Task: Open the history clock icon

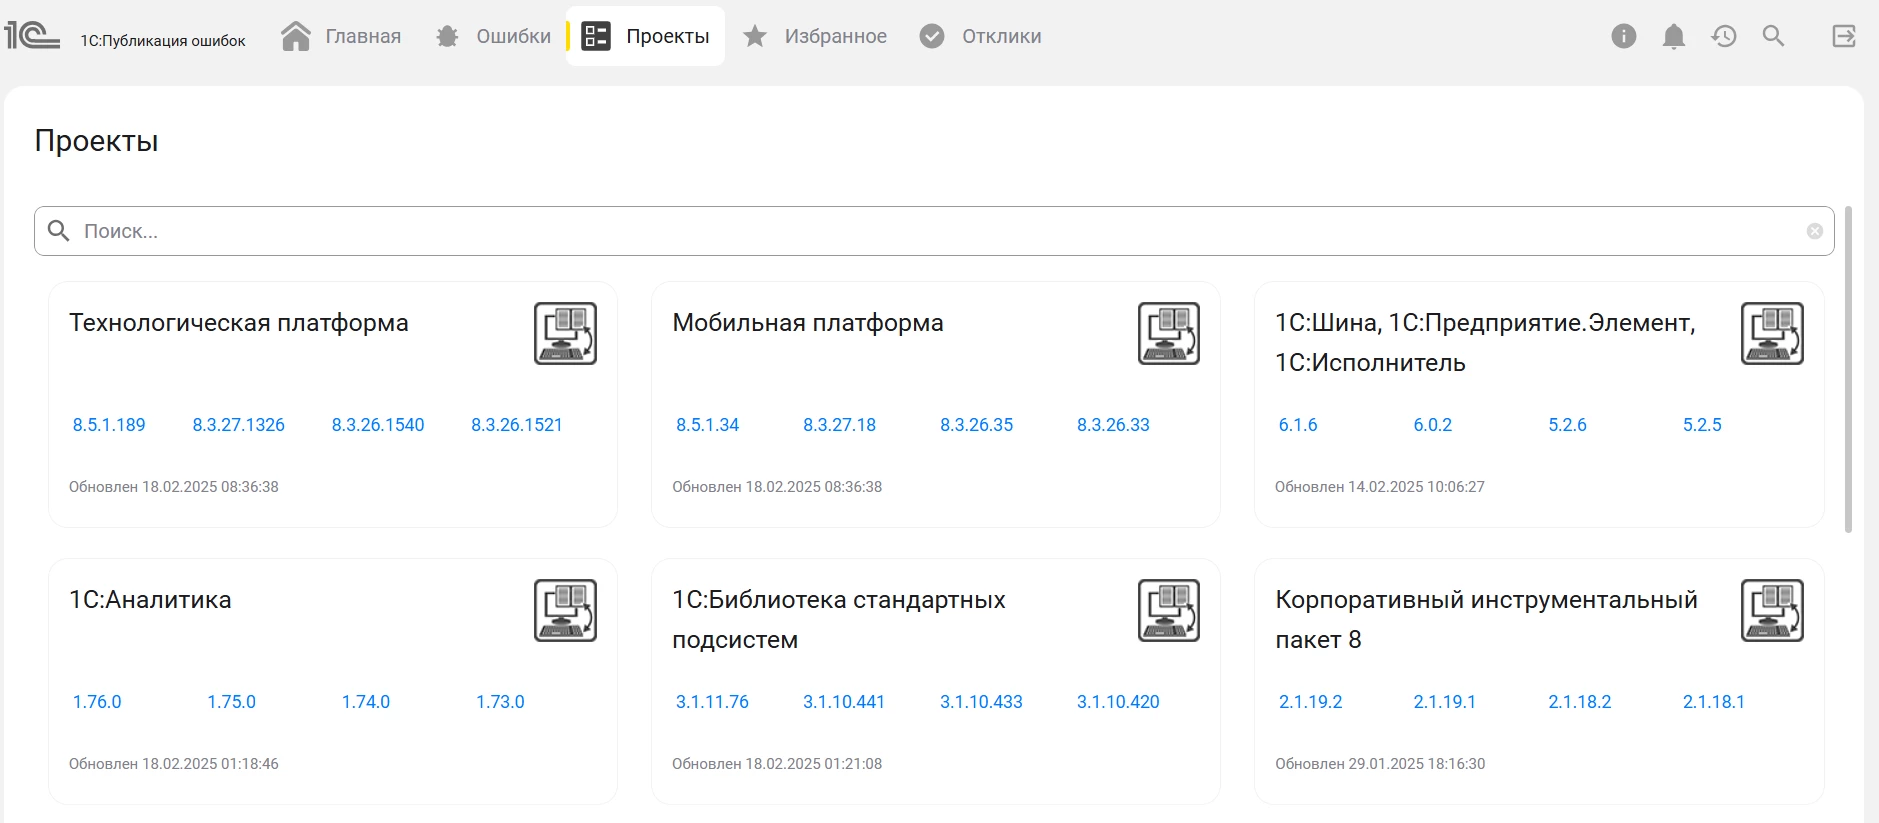Action: click(x=1724, y=37)
